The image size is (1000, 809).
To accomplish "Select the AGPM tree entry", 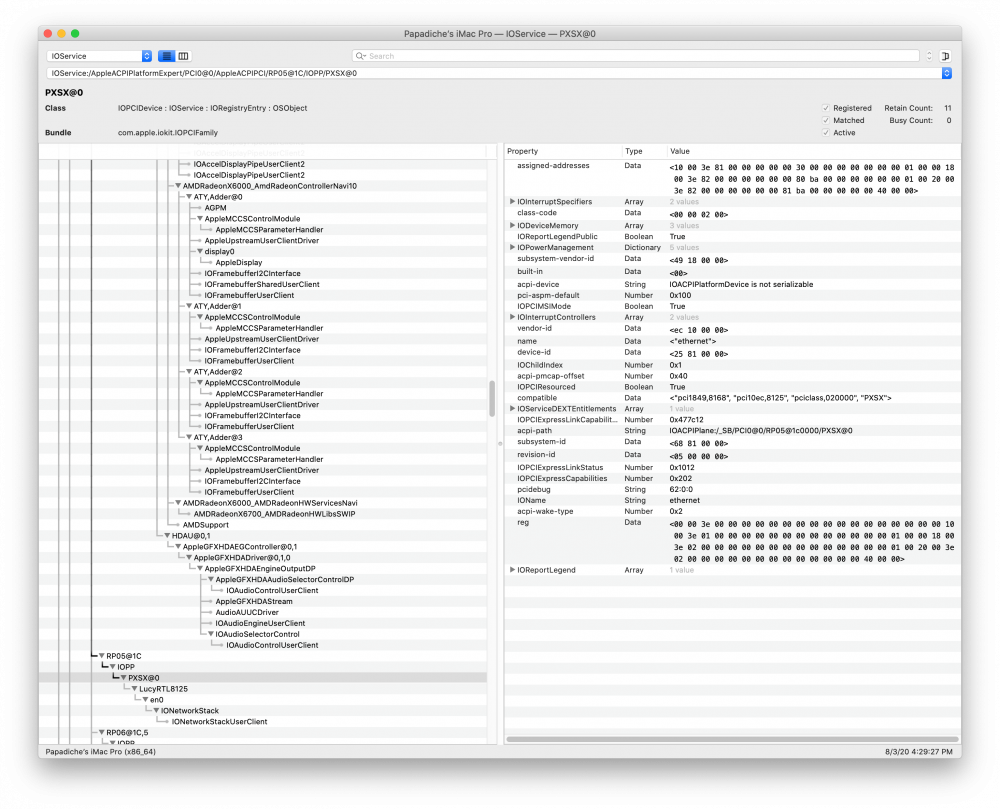I will [216, 208].
